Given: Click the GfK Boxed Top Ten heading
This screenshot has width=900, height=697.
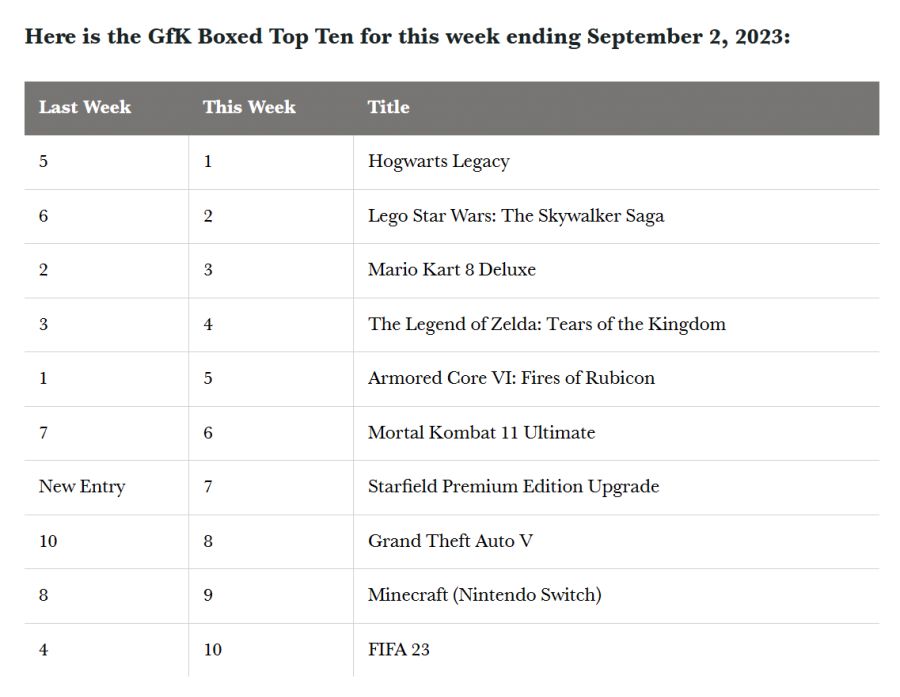Looking at the screenshot, I should pos(407,37).
